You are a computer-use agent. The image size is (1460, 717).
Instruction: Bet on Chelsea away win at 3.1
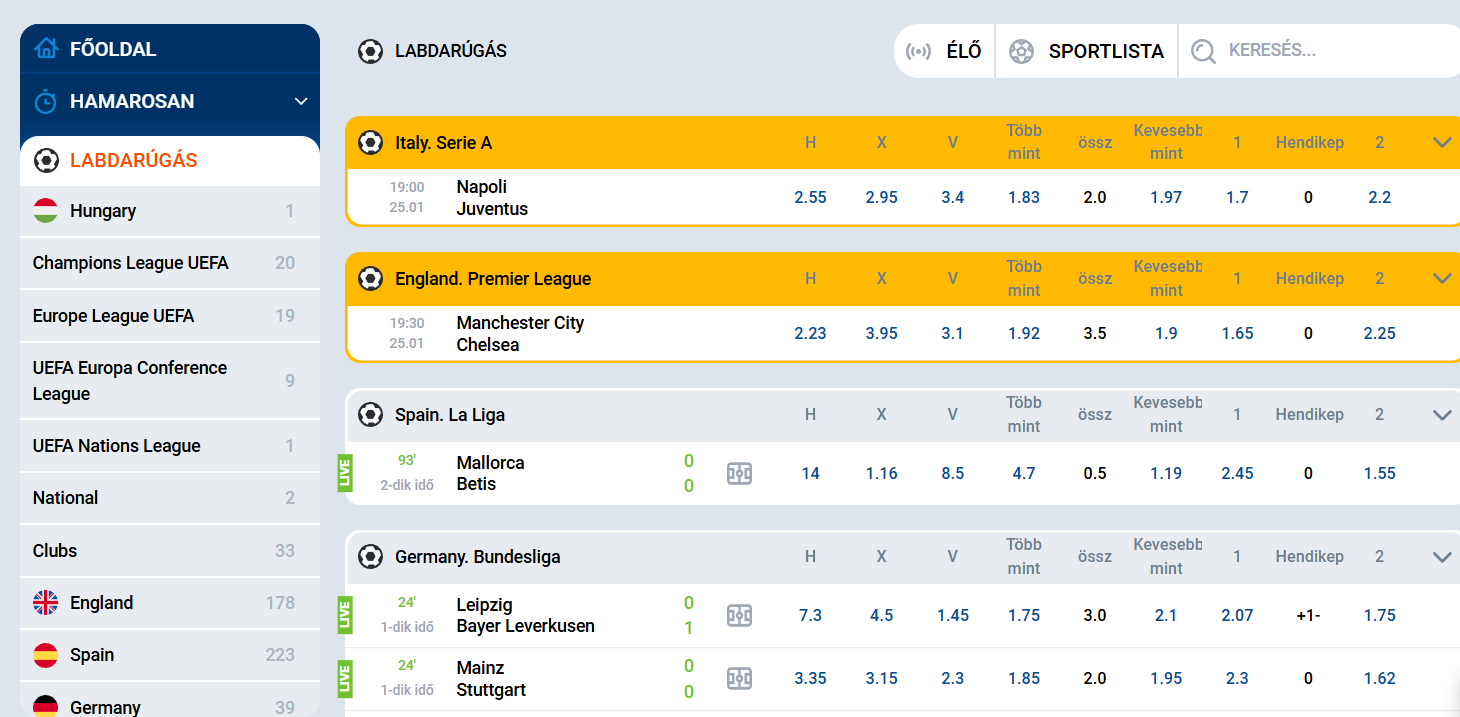point(952,333)
